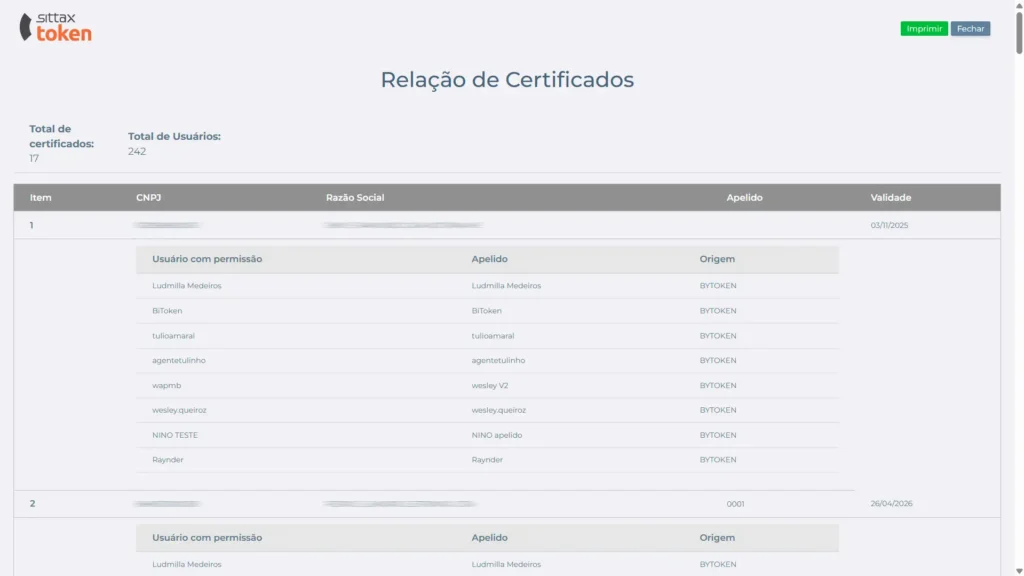This screenshot has width=1024, height=576.
Task: Click the scrollbar up arrow
Action: [x=1019, y=5]
